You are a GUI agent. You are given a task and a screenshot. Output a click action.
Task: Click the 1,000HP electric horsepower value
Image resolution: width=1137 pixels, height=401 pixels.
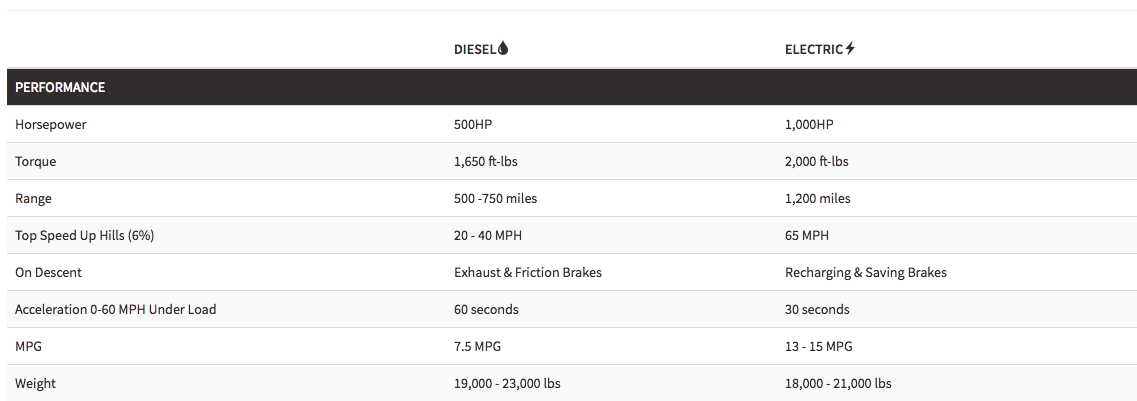[x=809, y=125]
